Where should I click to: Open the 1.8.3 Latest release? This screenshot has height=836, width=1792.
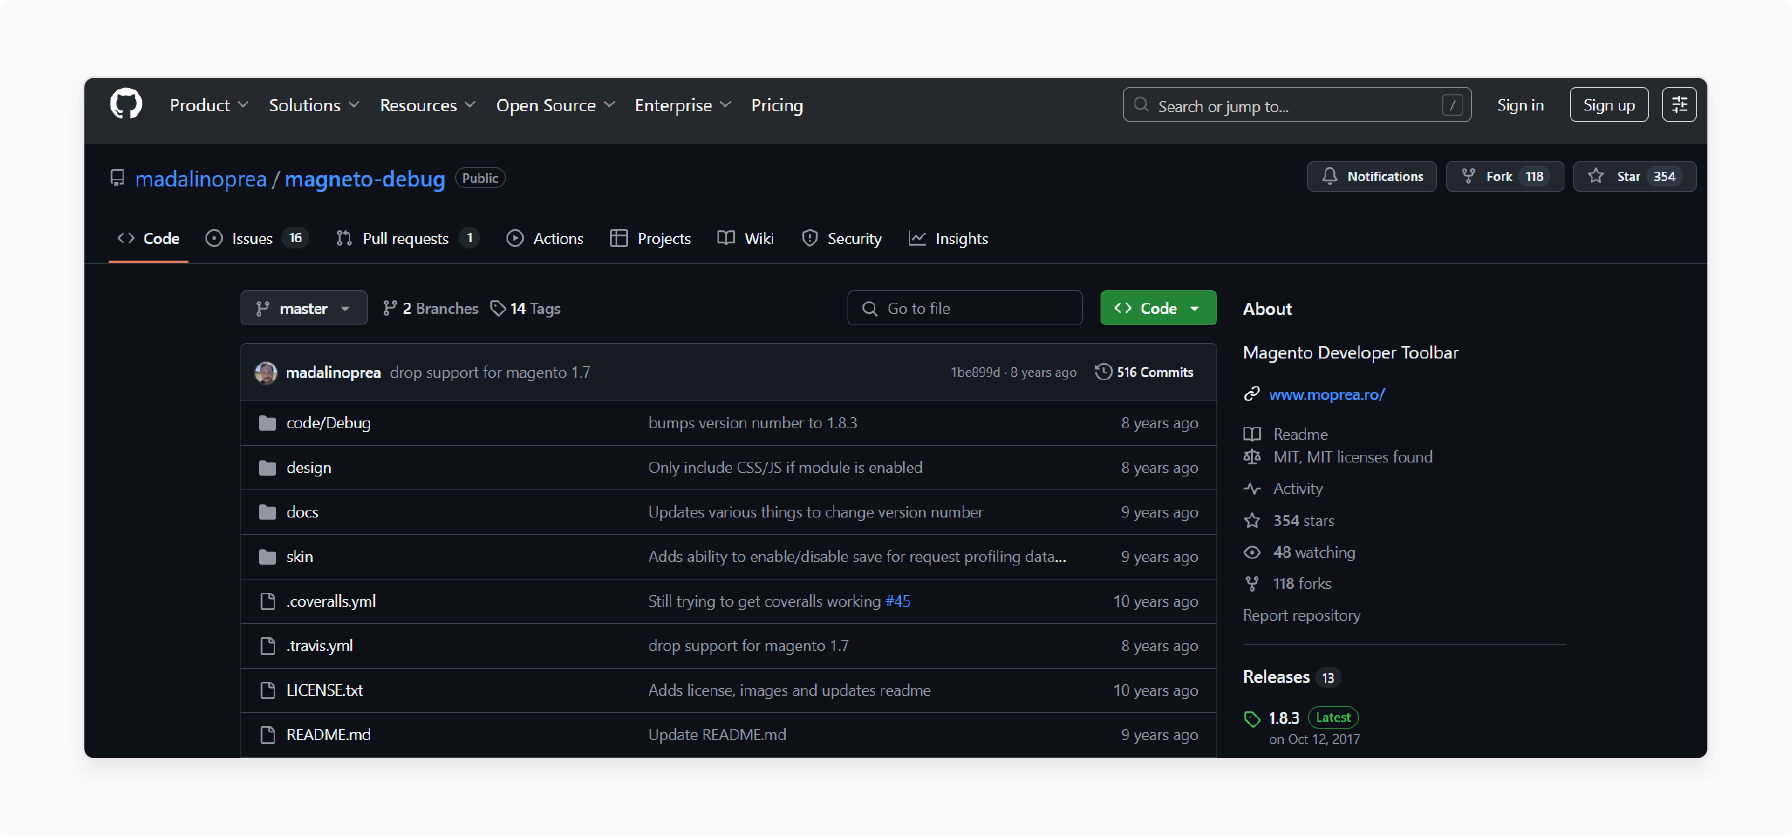[x=1314, y=718]
